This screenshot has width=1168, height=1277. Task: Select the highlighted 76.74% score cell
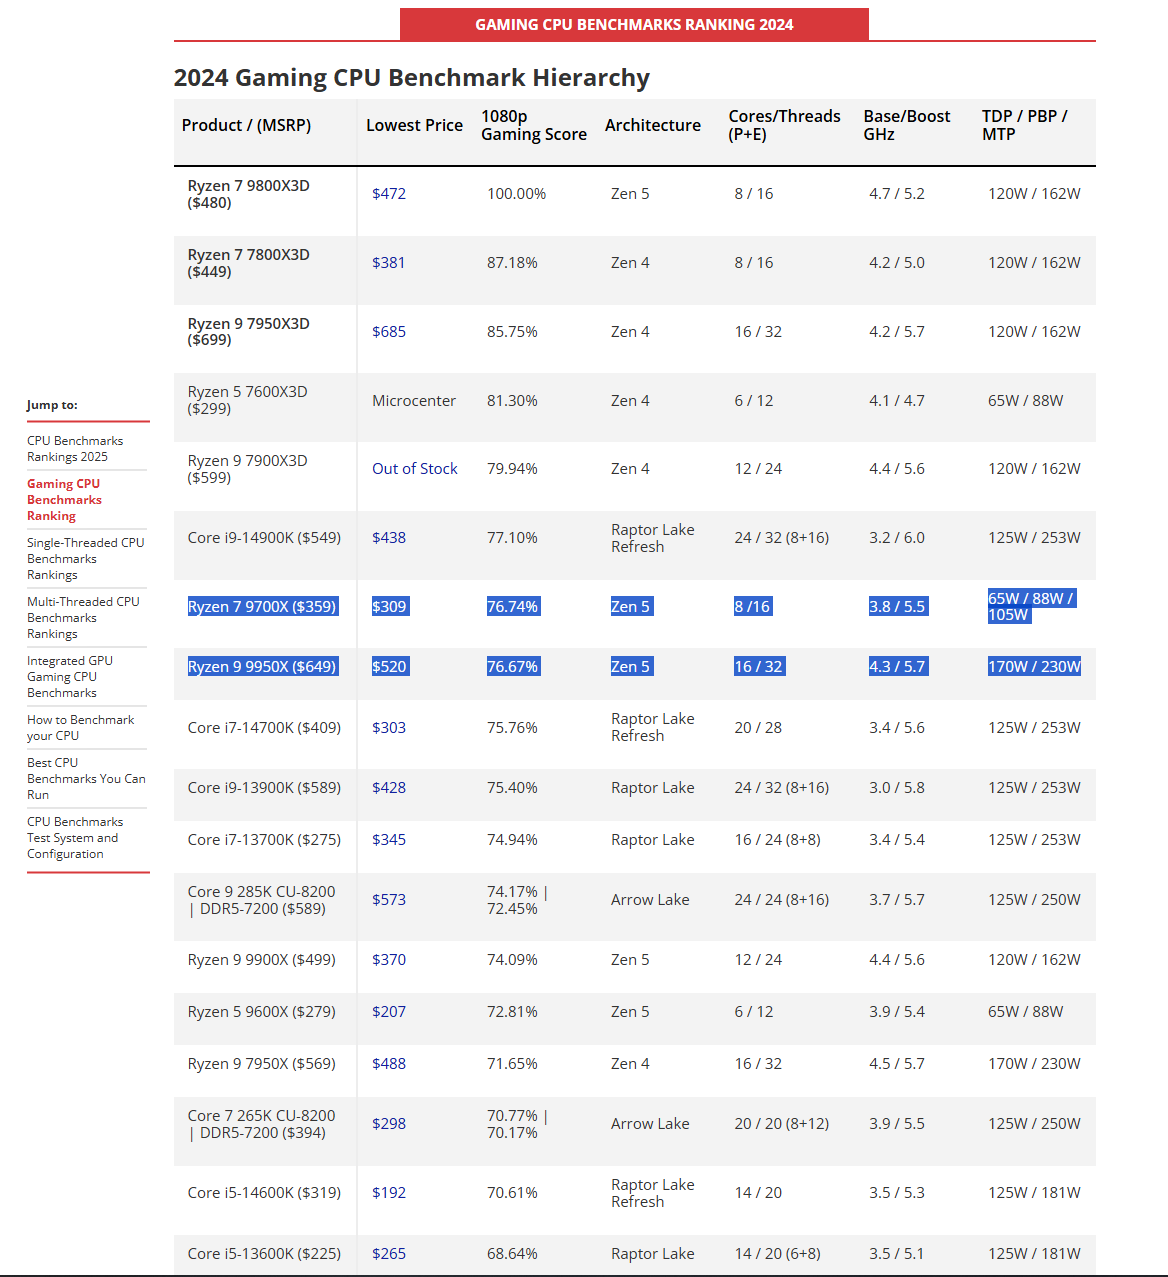(513, 607)
